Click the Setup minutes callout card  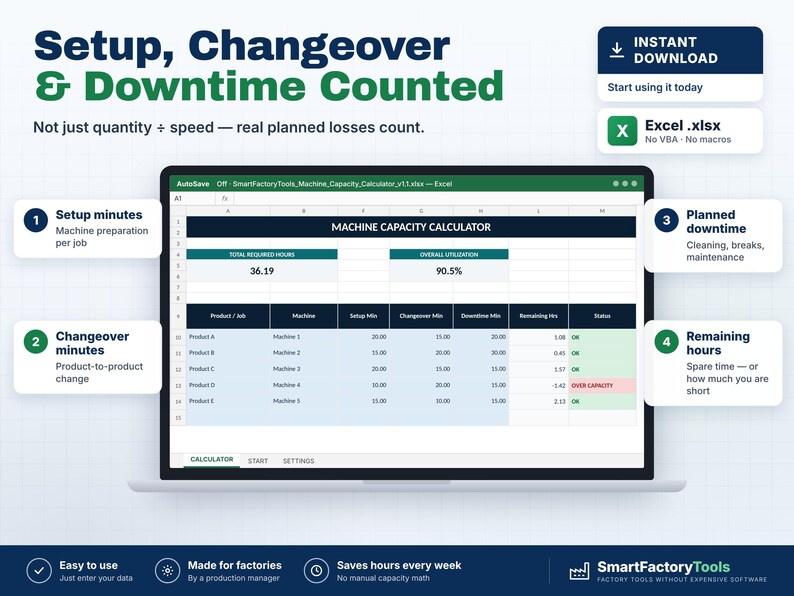(88, 228)
